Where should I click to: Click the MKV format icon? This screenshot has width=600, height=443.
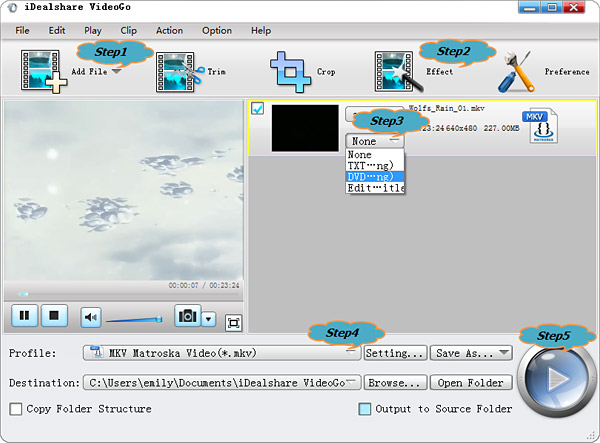(540, 126)
